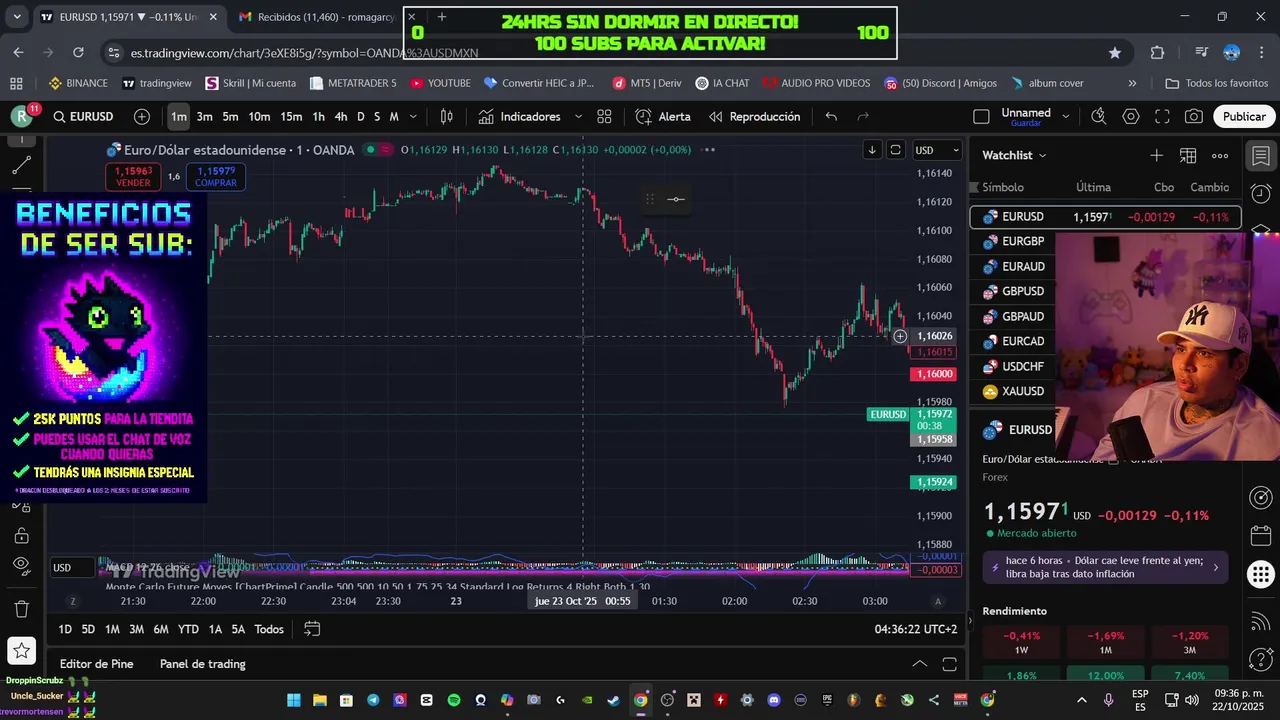Click the VENDER sell price button
The image size is (1280, 720).
pyautogui.click(x=133, y=177)
